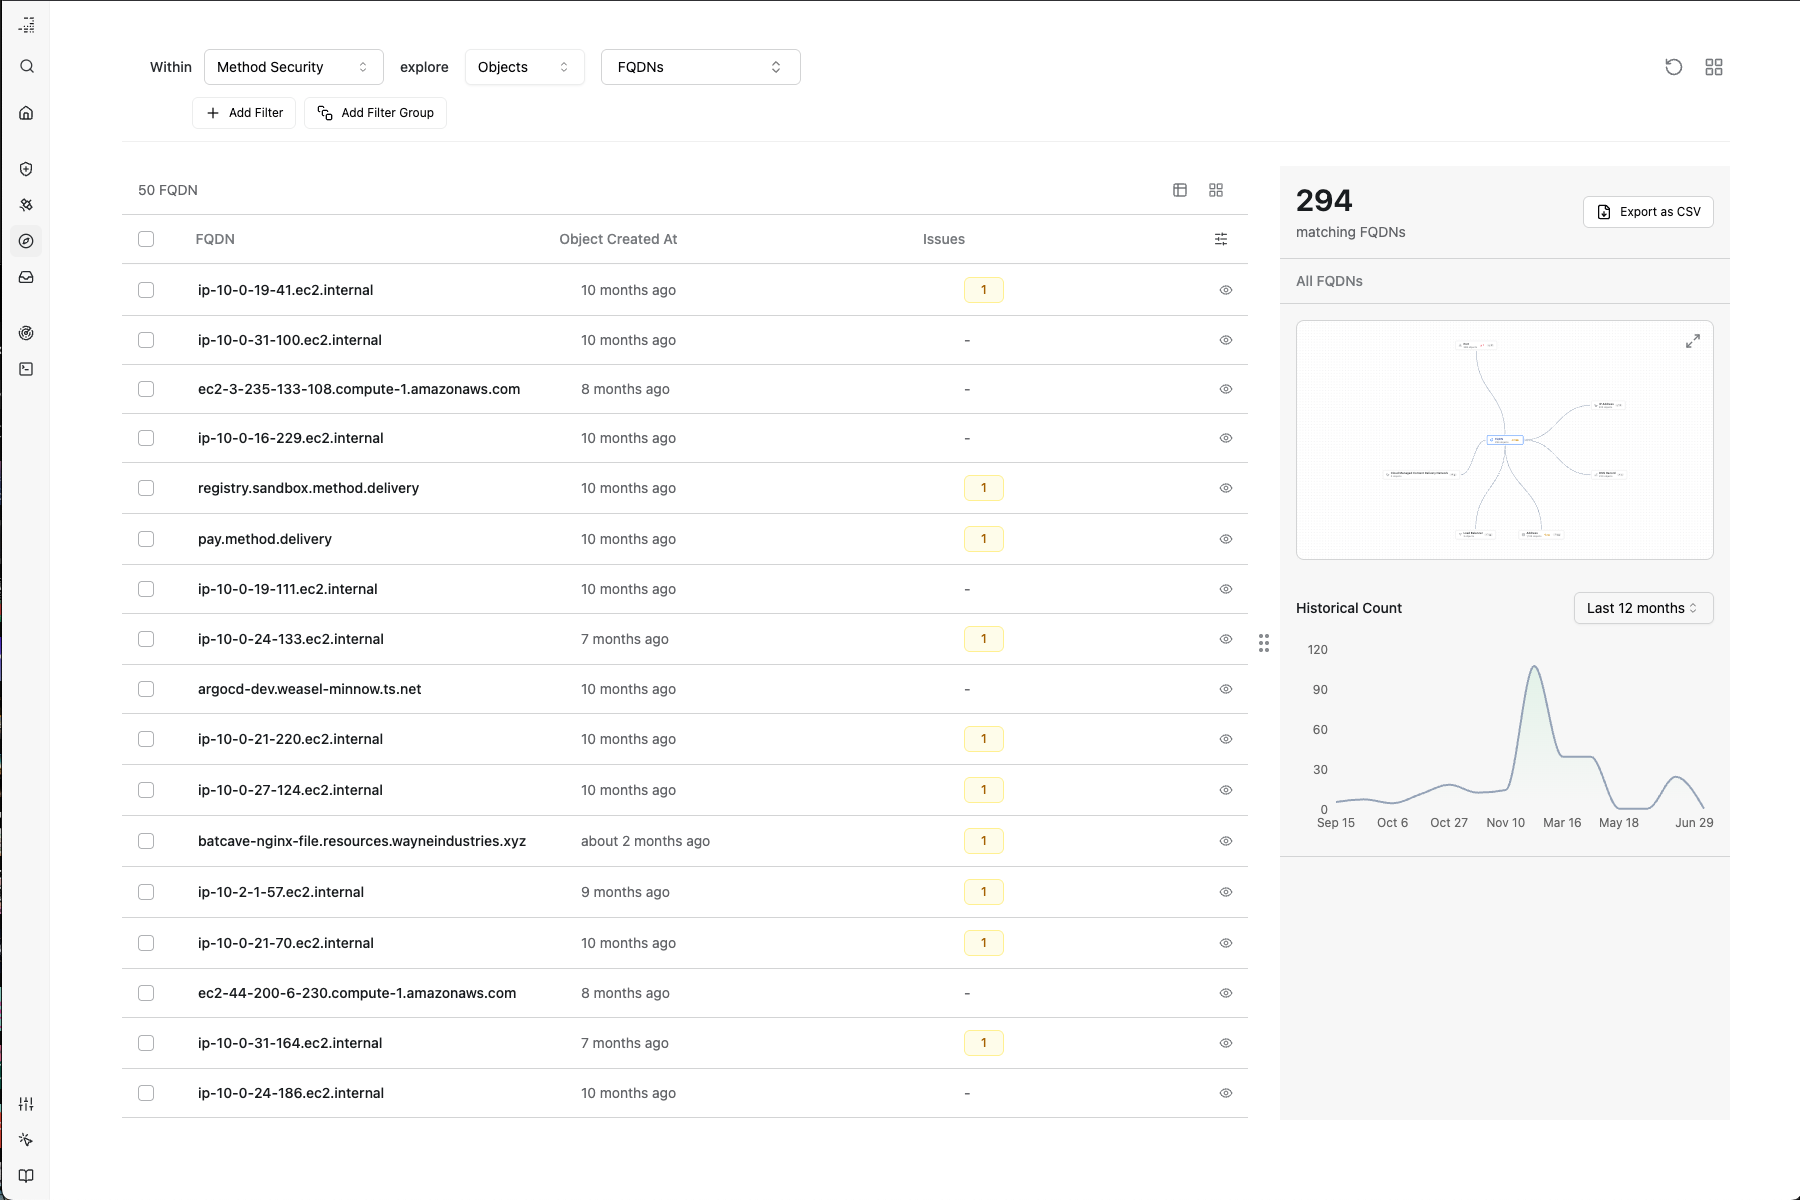The width and height of the screenshot is (1800, 1200).
Task: Open the Last 12 months range dropdown
Action: coord(1642,608)
